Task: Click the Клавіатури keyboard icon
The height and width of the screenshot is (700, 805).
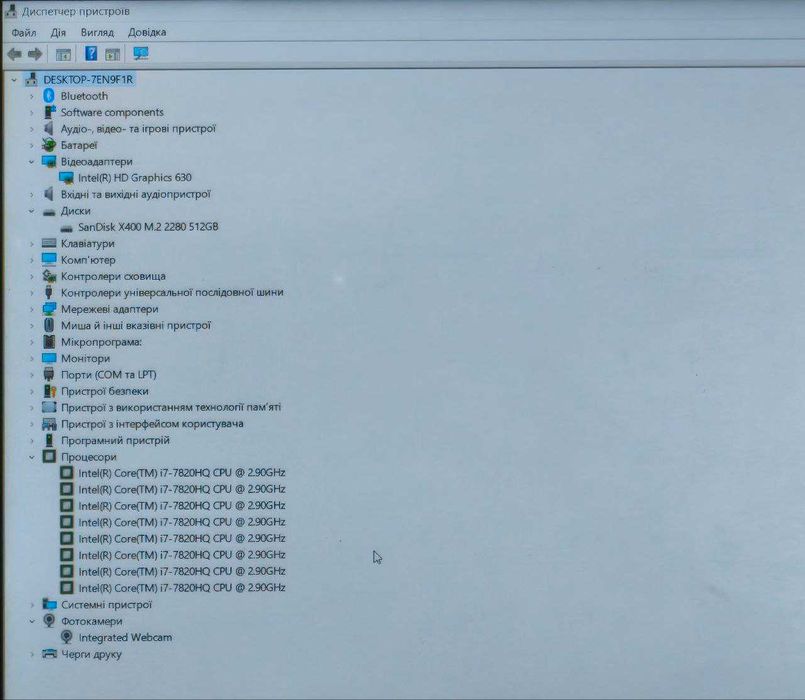Action: pyautogui.click(x=49, y=243)
